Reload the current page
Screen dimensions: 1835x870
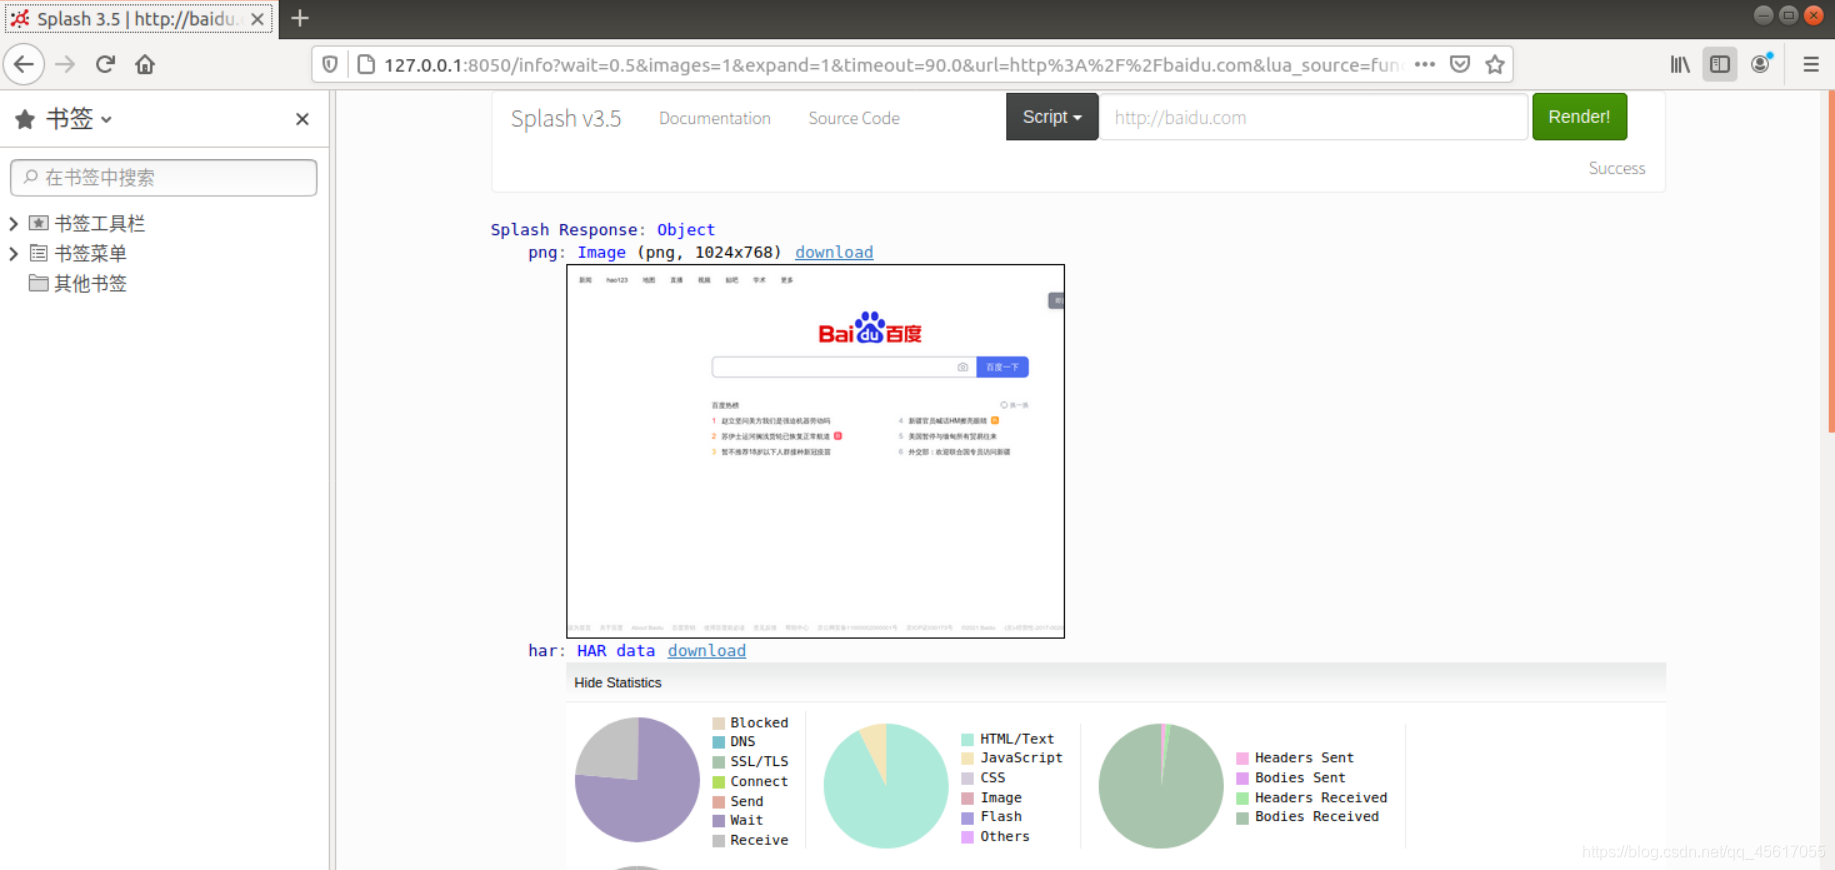(x=105, y=65)
